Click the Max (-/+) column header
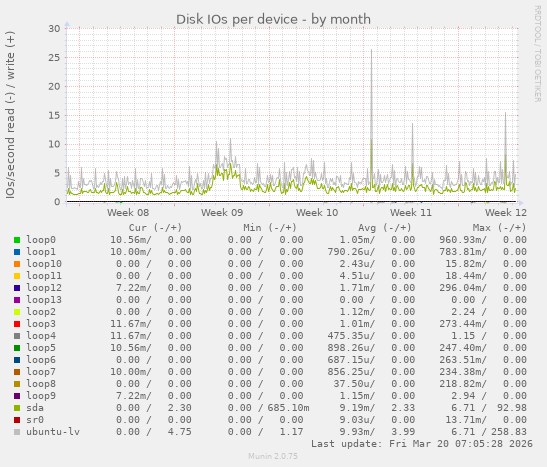 (x=499, y=228)
